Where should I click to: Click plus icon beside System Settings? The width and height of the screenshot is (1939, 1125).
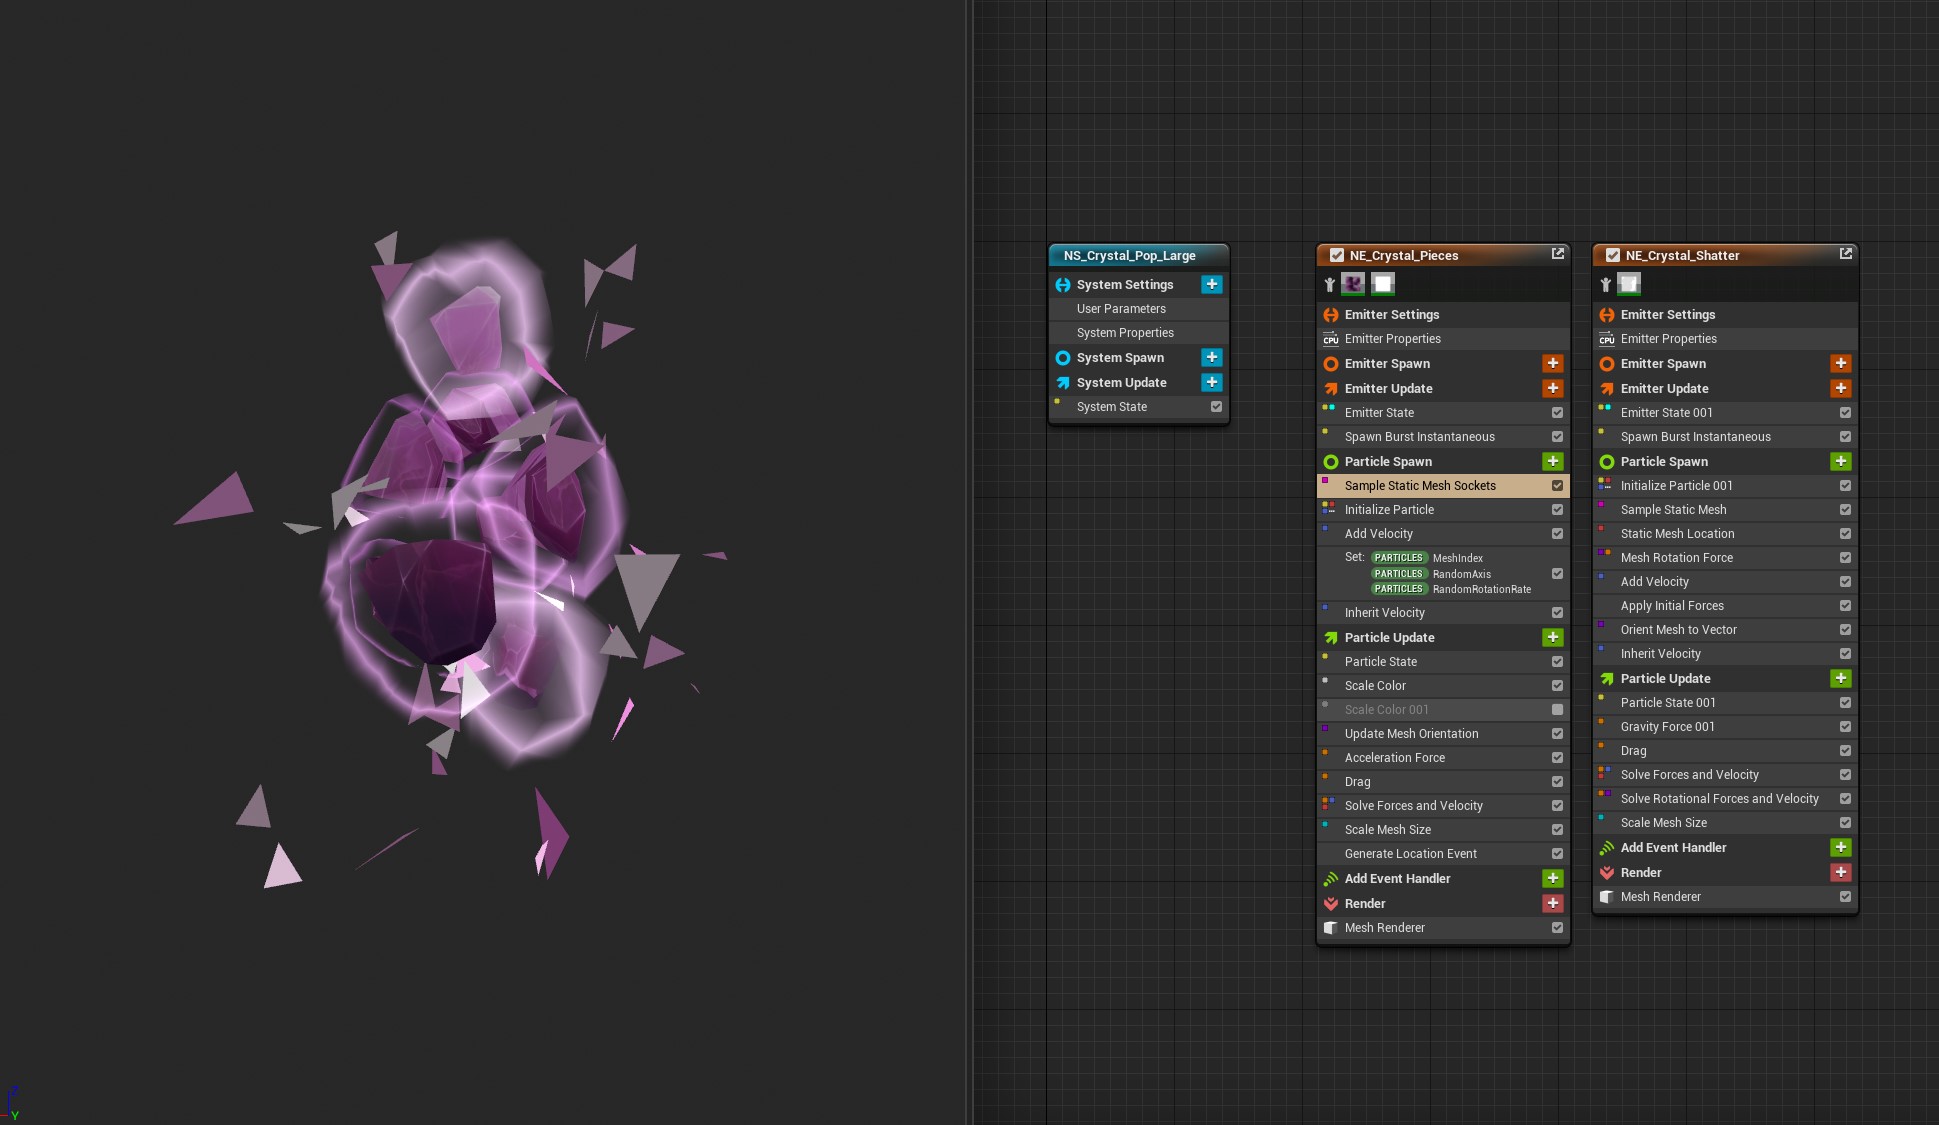tap(1211, 284)
